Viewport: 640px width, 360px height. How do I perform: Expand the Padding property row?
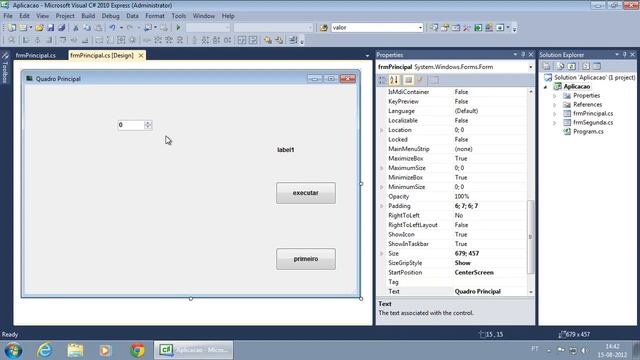click(x=382, y=206)
